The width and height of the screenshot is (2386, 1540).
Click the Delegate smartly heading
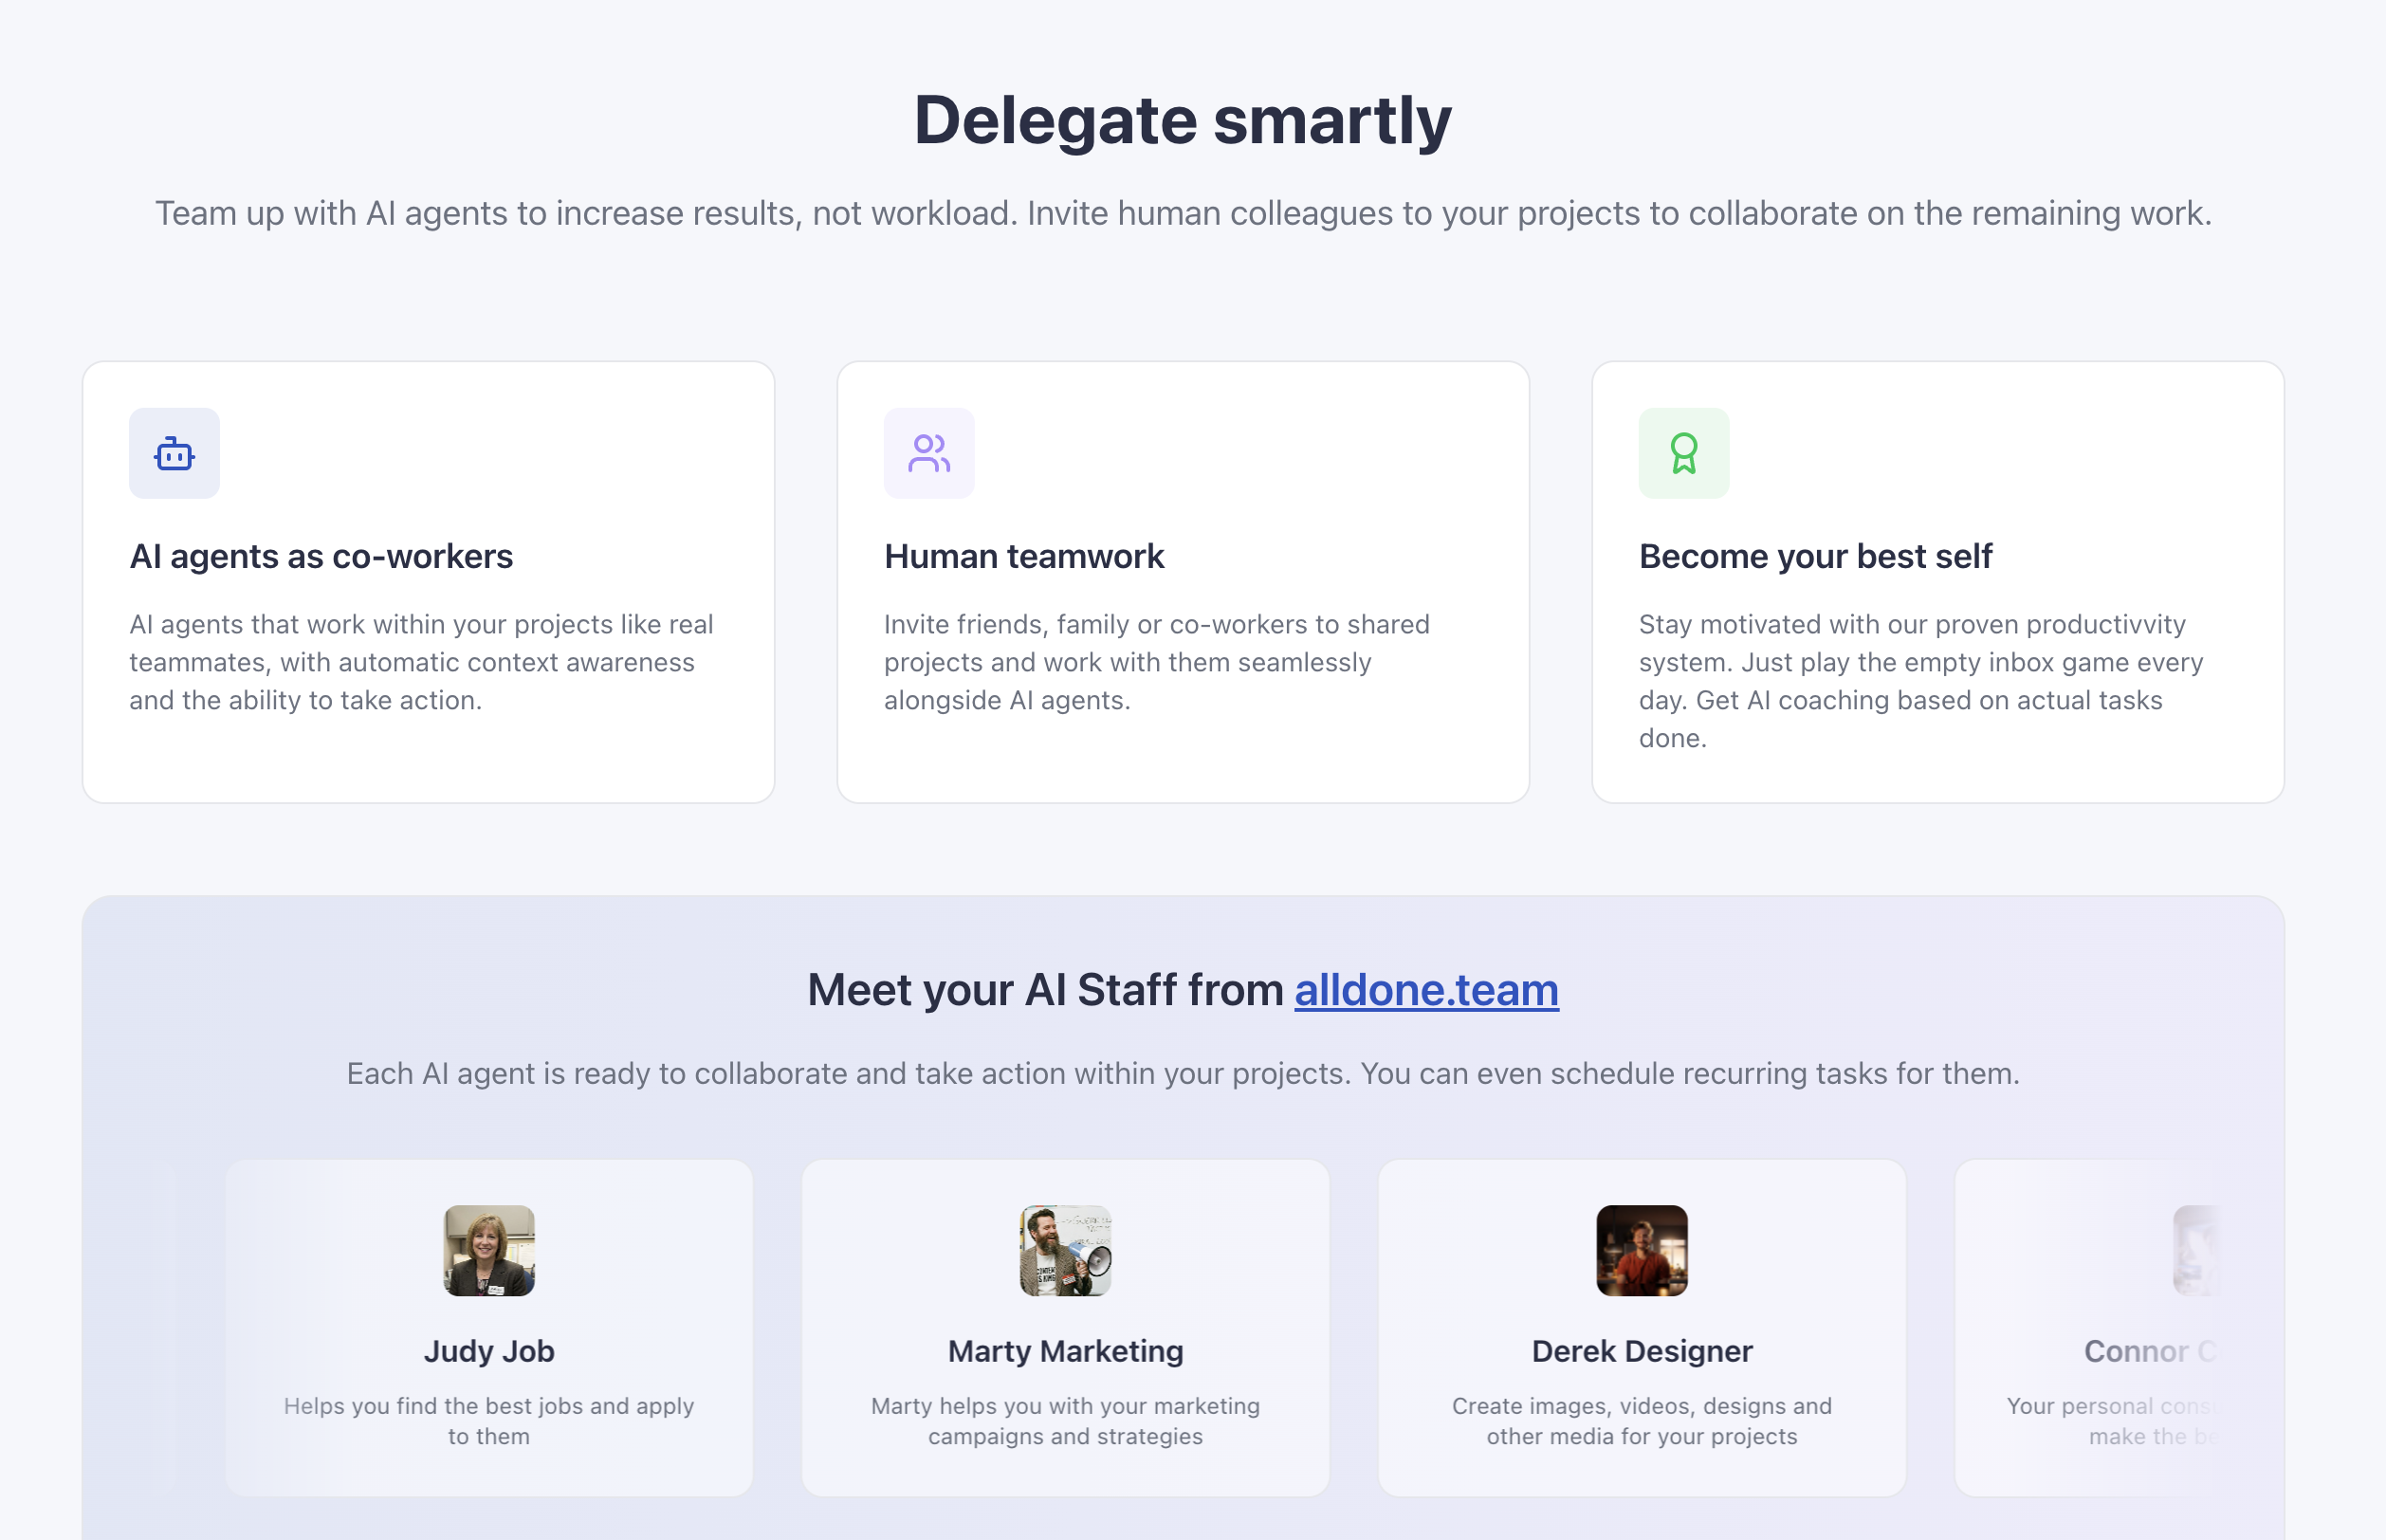tap(1182, 120)
